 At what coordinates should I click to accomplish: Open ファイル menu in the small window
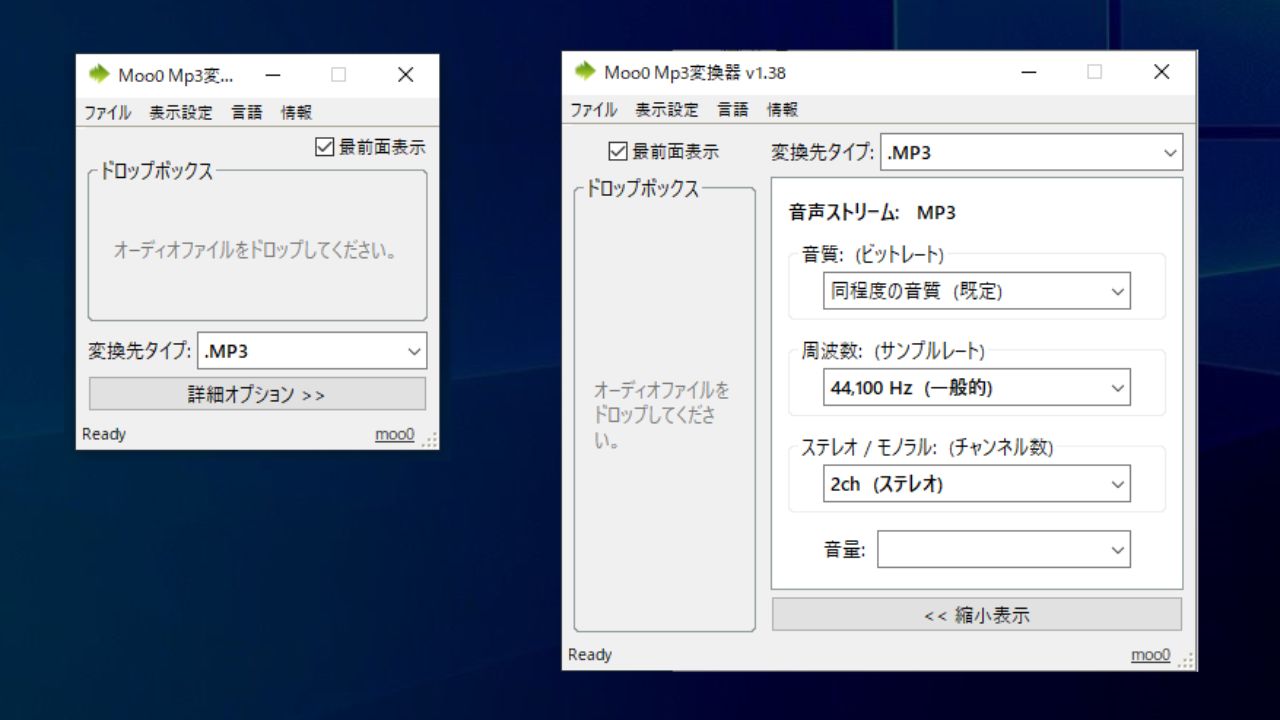(107, 113)
